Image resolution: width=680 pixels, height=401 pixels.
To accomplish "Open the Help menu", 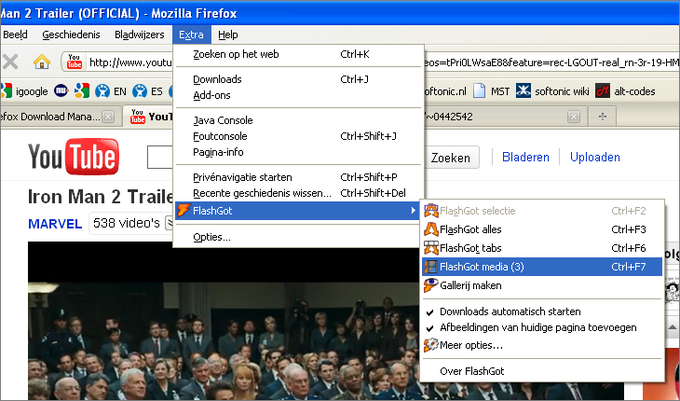I will 228,35.
